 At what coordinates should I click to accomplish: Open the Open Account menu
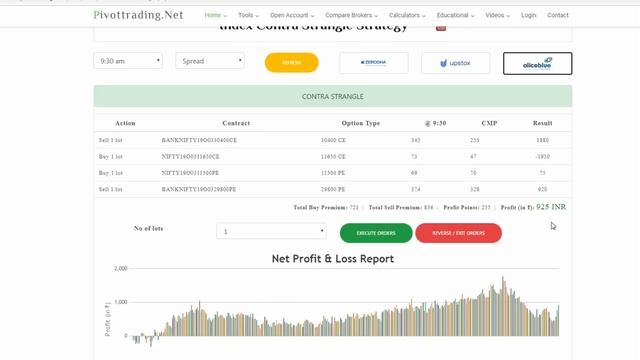292,15
